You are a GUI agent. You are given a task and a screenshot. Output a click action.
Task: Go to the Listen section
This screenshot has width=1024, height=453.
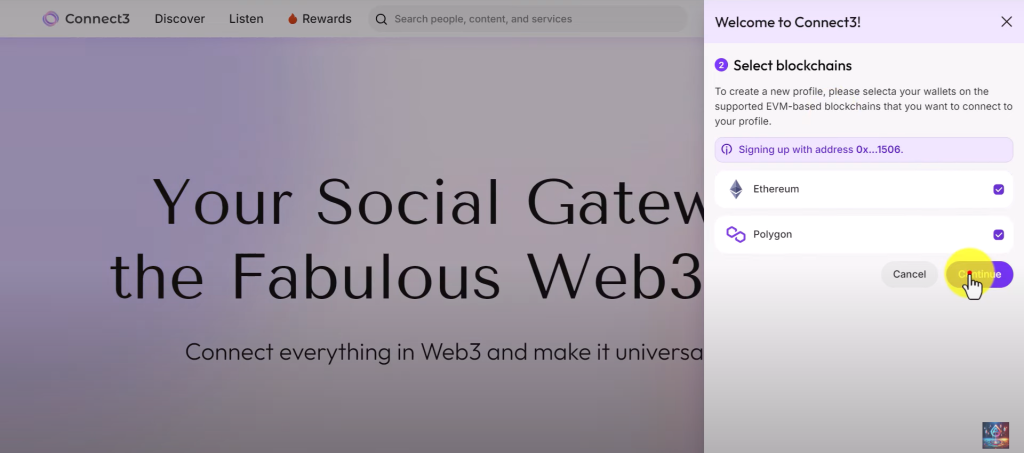246,19
